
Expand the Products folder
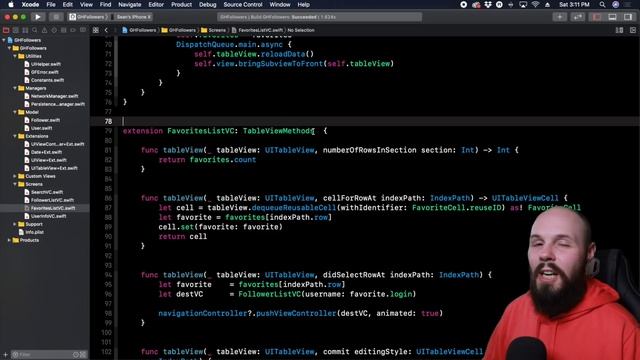(x=9, y=240)
